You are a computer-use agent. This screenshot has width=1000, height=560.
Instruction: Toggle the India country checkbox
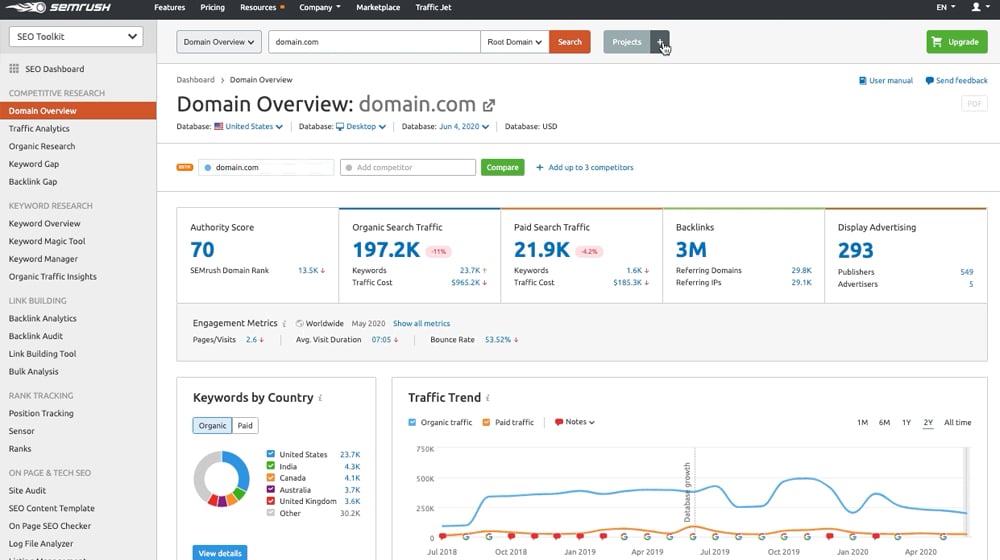270,466
